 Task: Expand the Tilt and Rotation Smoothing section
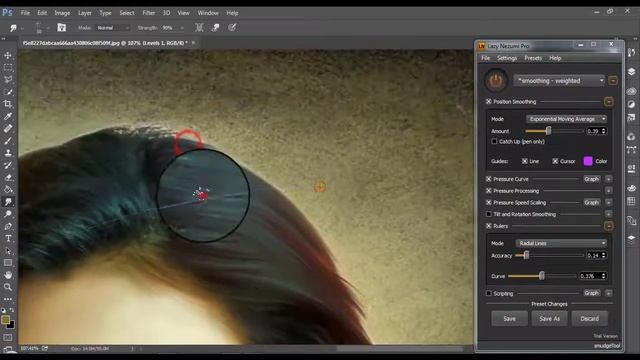click(609, 214)
